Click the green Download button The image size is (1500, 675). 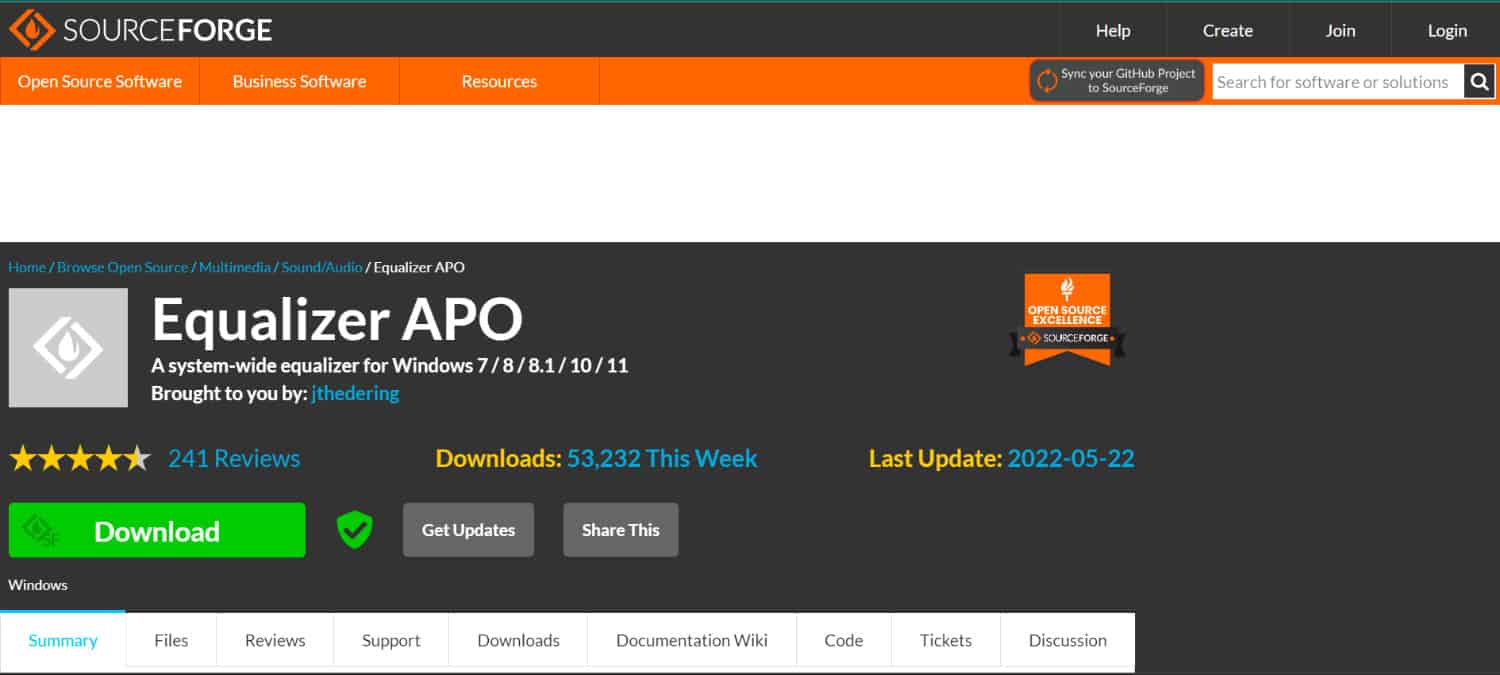[157, 530]
